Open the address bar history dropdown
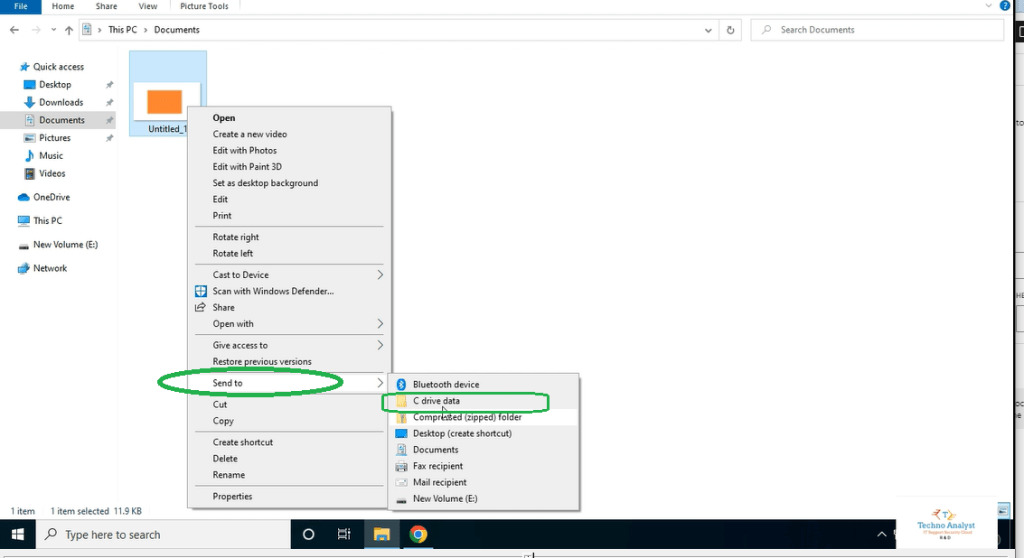Screen dimensions: 1024x558 [x=710, y=30]
